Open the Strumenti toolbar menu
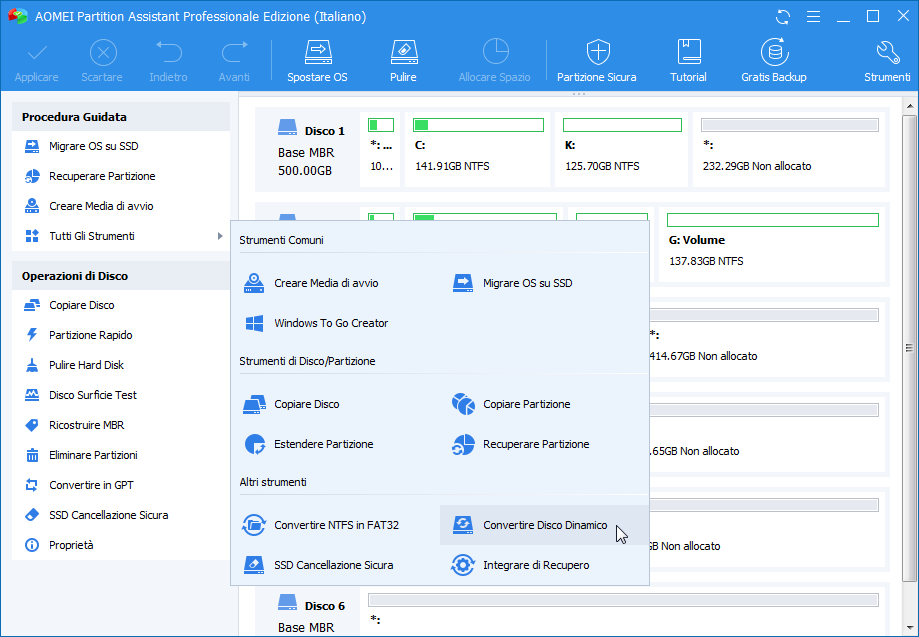This screenshot has height=637, width=919. click(887, 61)
